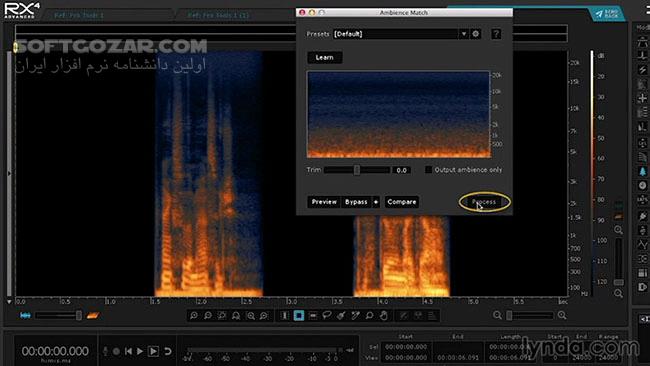
Task: Click the waveform view icon beside opacity slider
Action: 25,316
